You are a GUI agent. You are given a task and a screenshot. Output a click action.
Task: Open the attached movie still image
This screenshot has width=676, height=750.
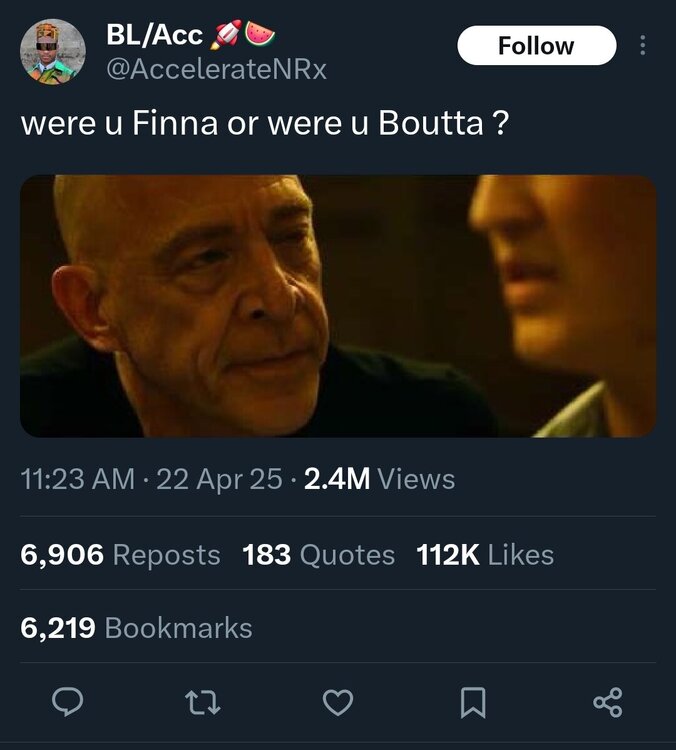(x=338, y=306)
